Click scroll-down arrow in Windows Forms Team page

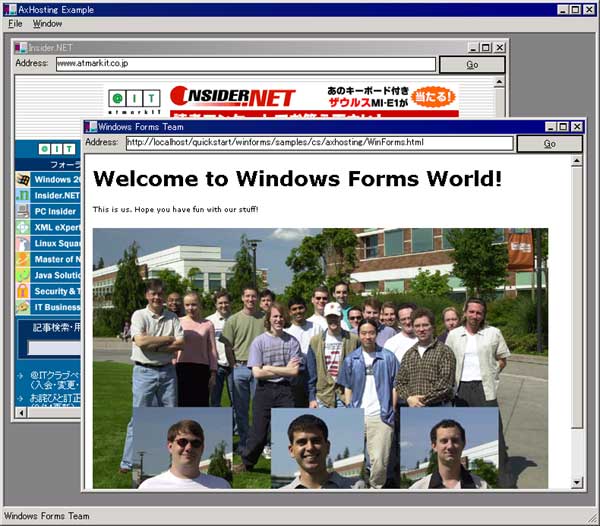coord(577,483)
